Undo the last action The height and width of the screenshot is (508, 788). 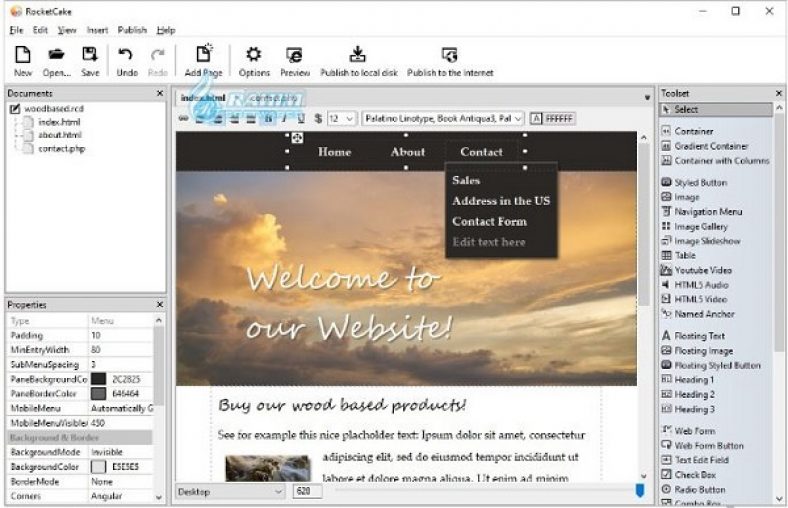(127, 61)
